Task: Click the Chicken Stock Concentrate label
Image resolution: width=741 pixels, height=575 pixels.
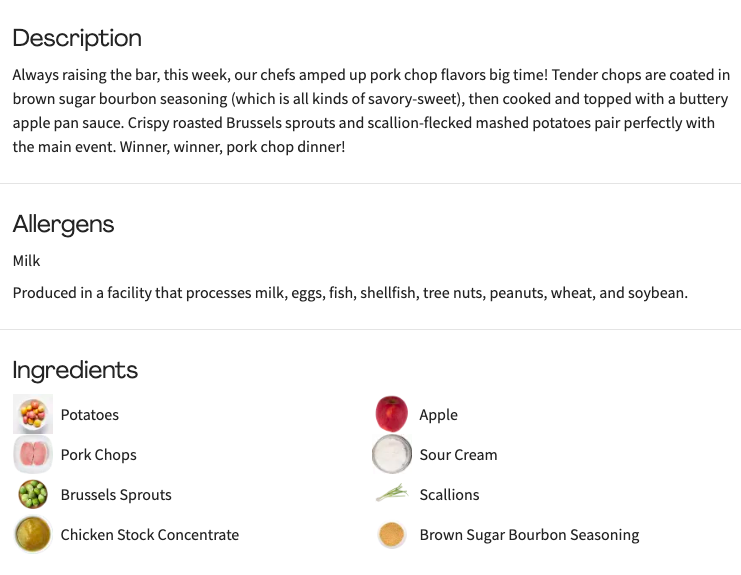Action: pos(150,535)
